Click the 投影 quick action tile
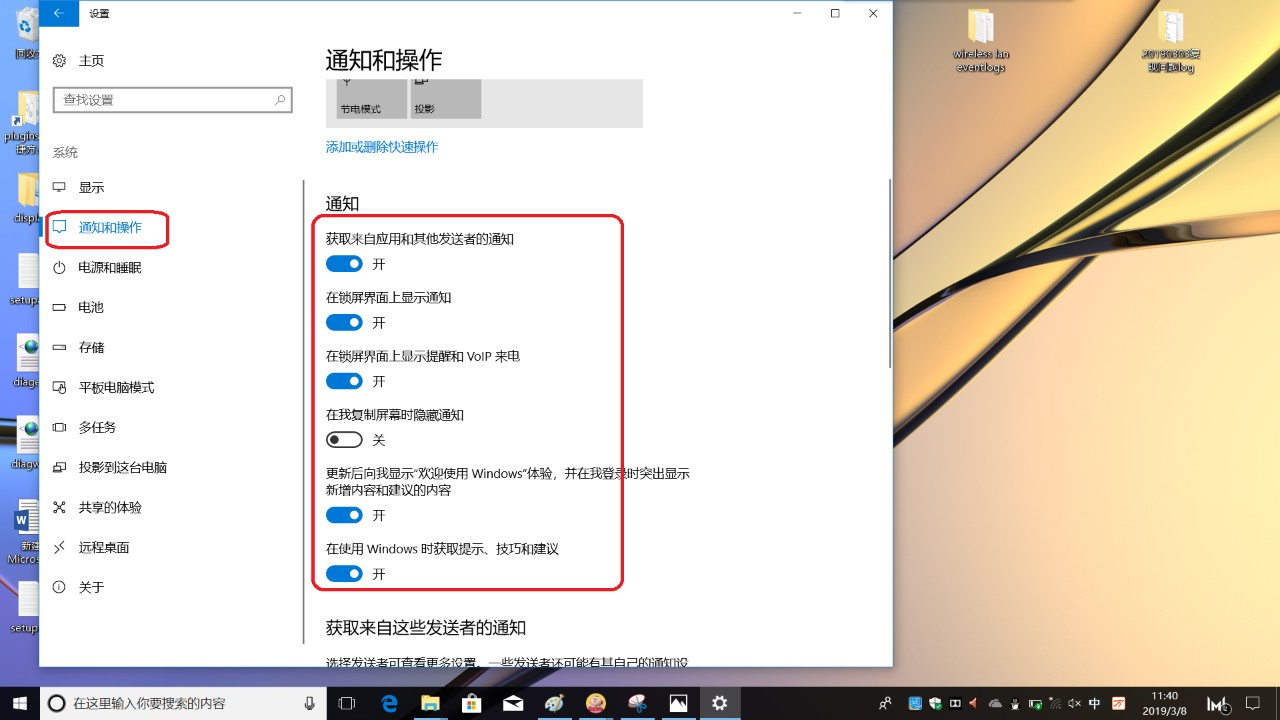 pyautogui.click(x=446, y=99)
